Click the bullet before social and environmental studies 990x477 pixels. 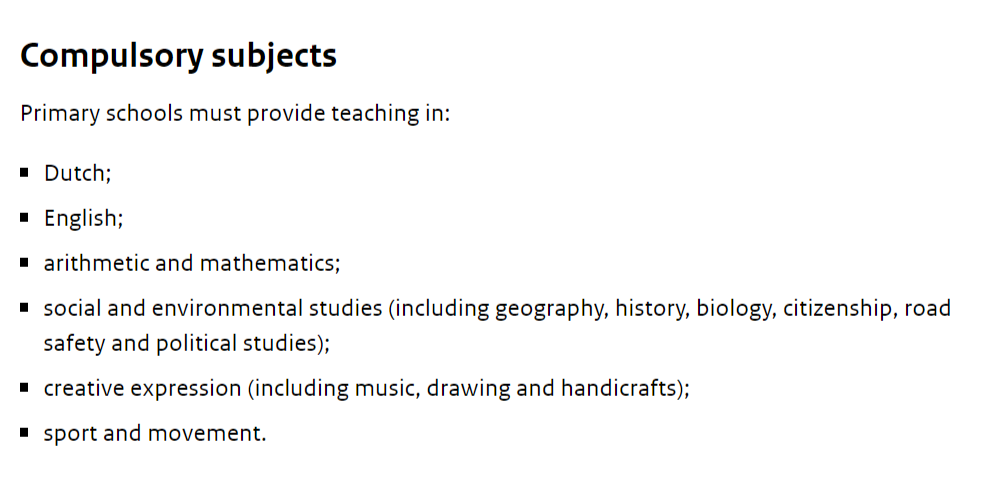tap(25, 307)
